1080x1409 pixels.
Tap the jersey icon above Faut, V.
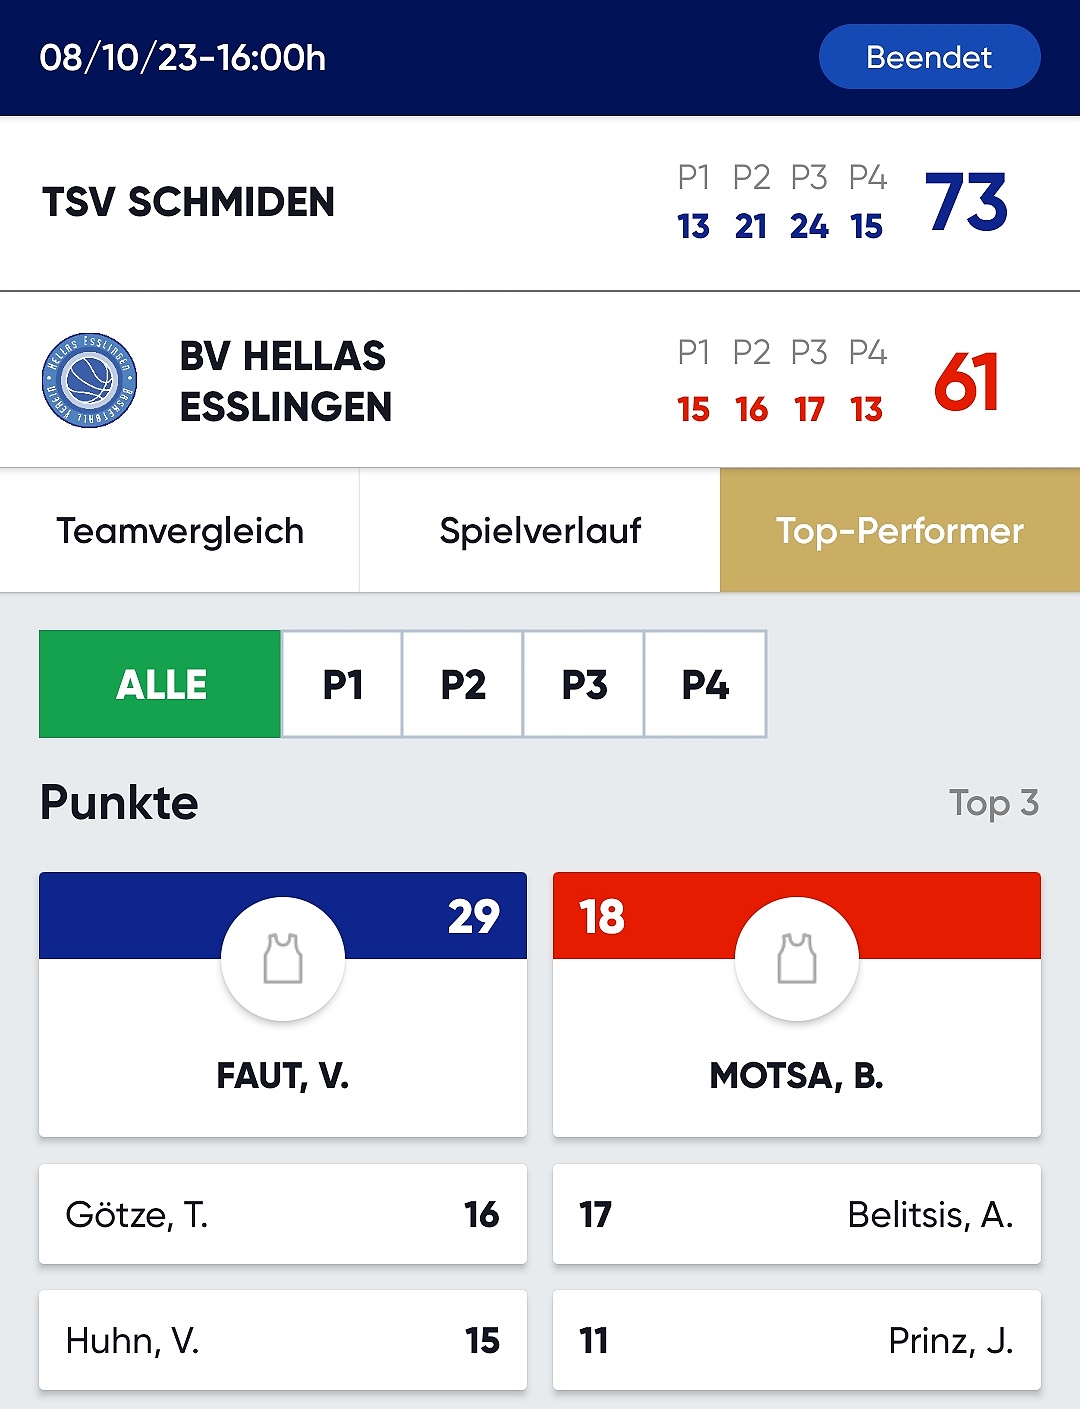283,959
